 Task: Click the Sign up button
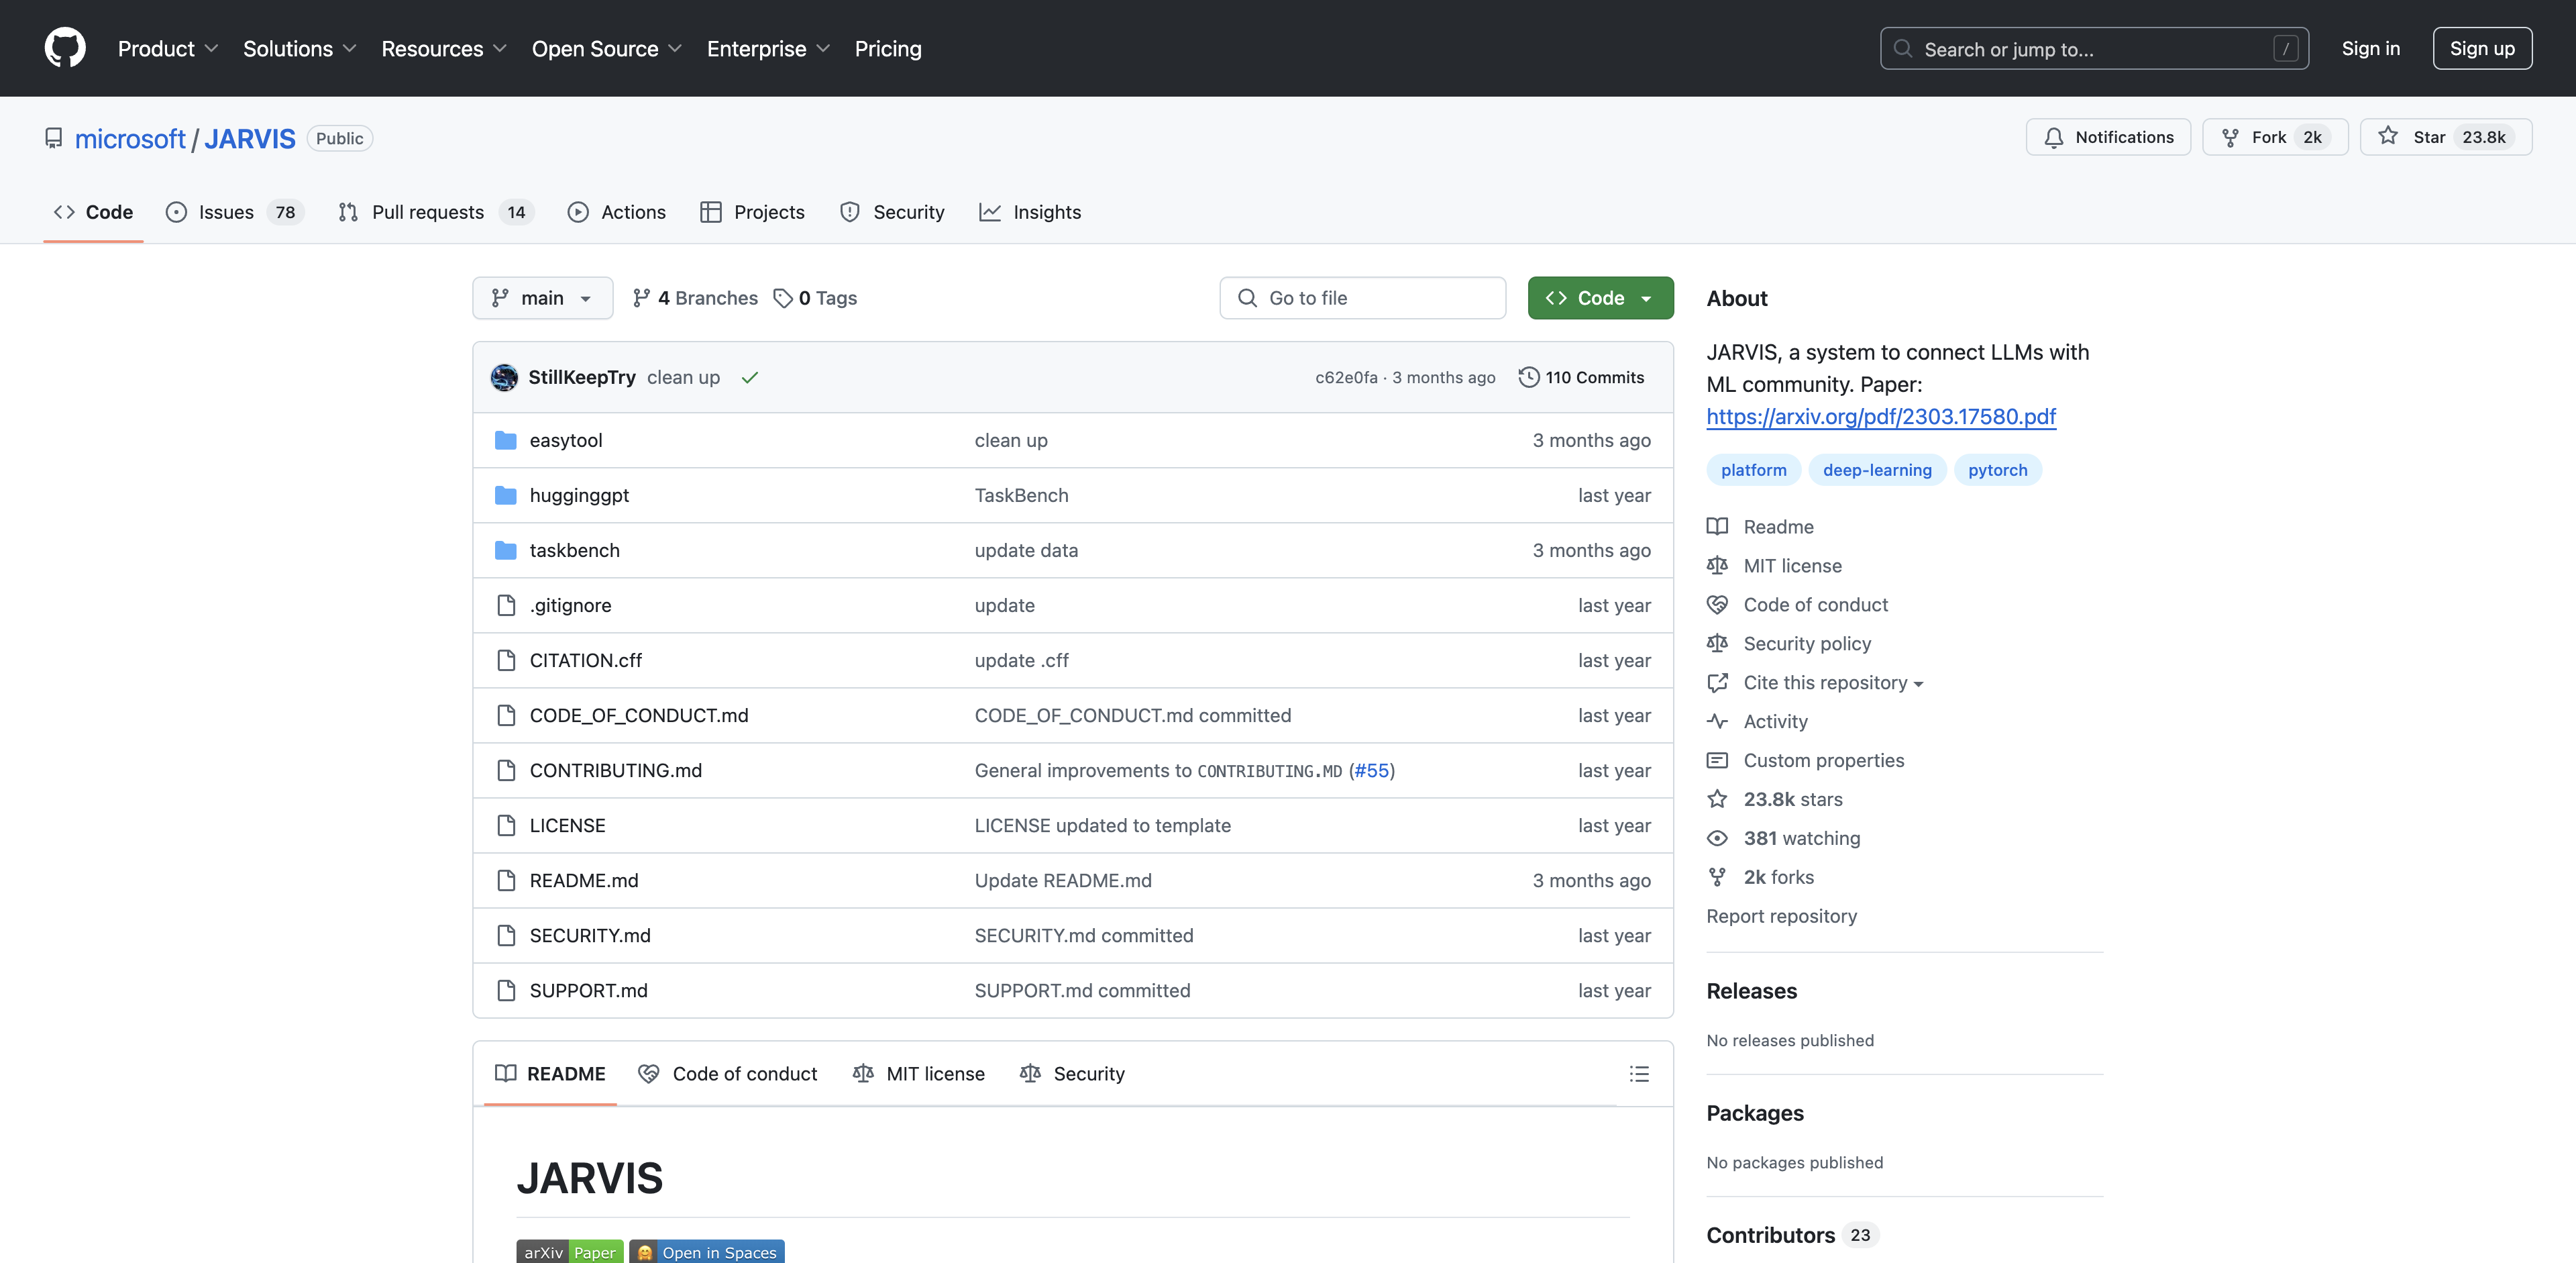2482,48
